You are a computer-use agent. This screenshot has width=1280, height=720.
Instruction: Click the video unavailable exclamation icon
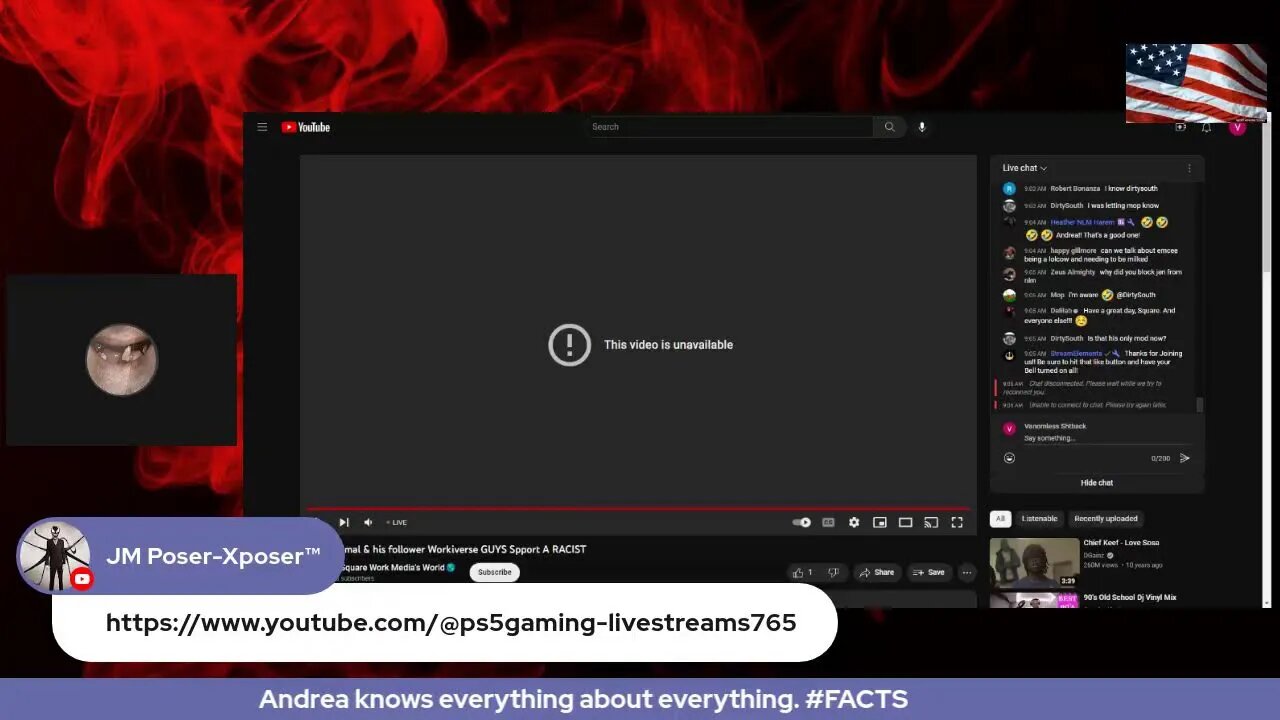tap(569, 345)
